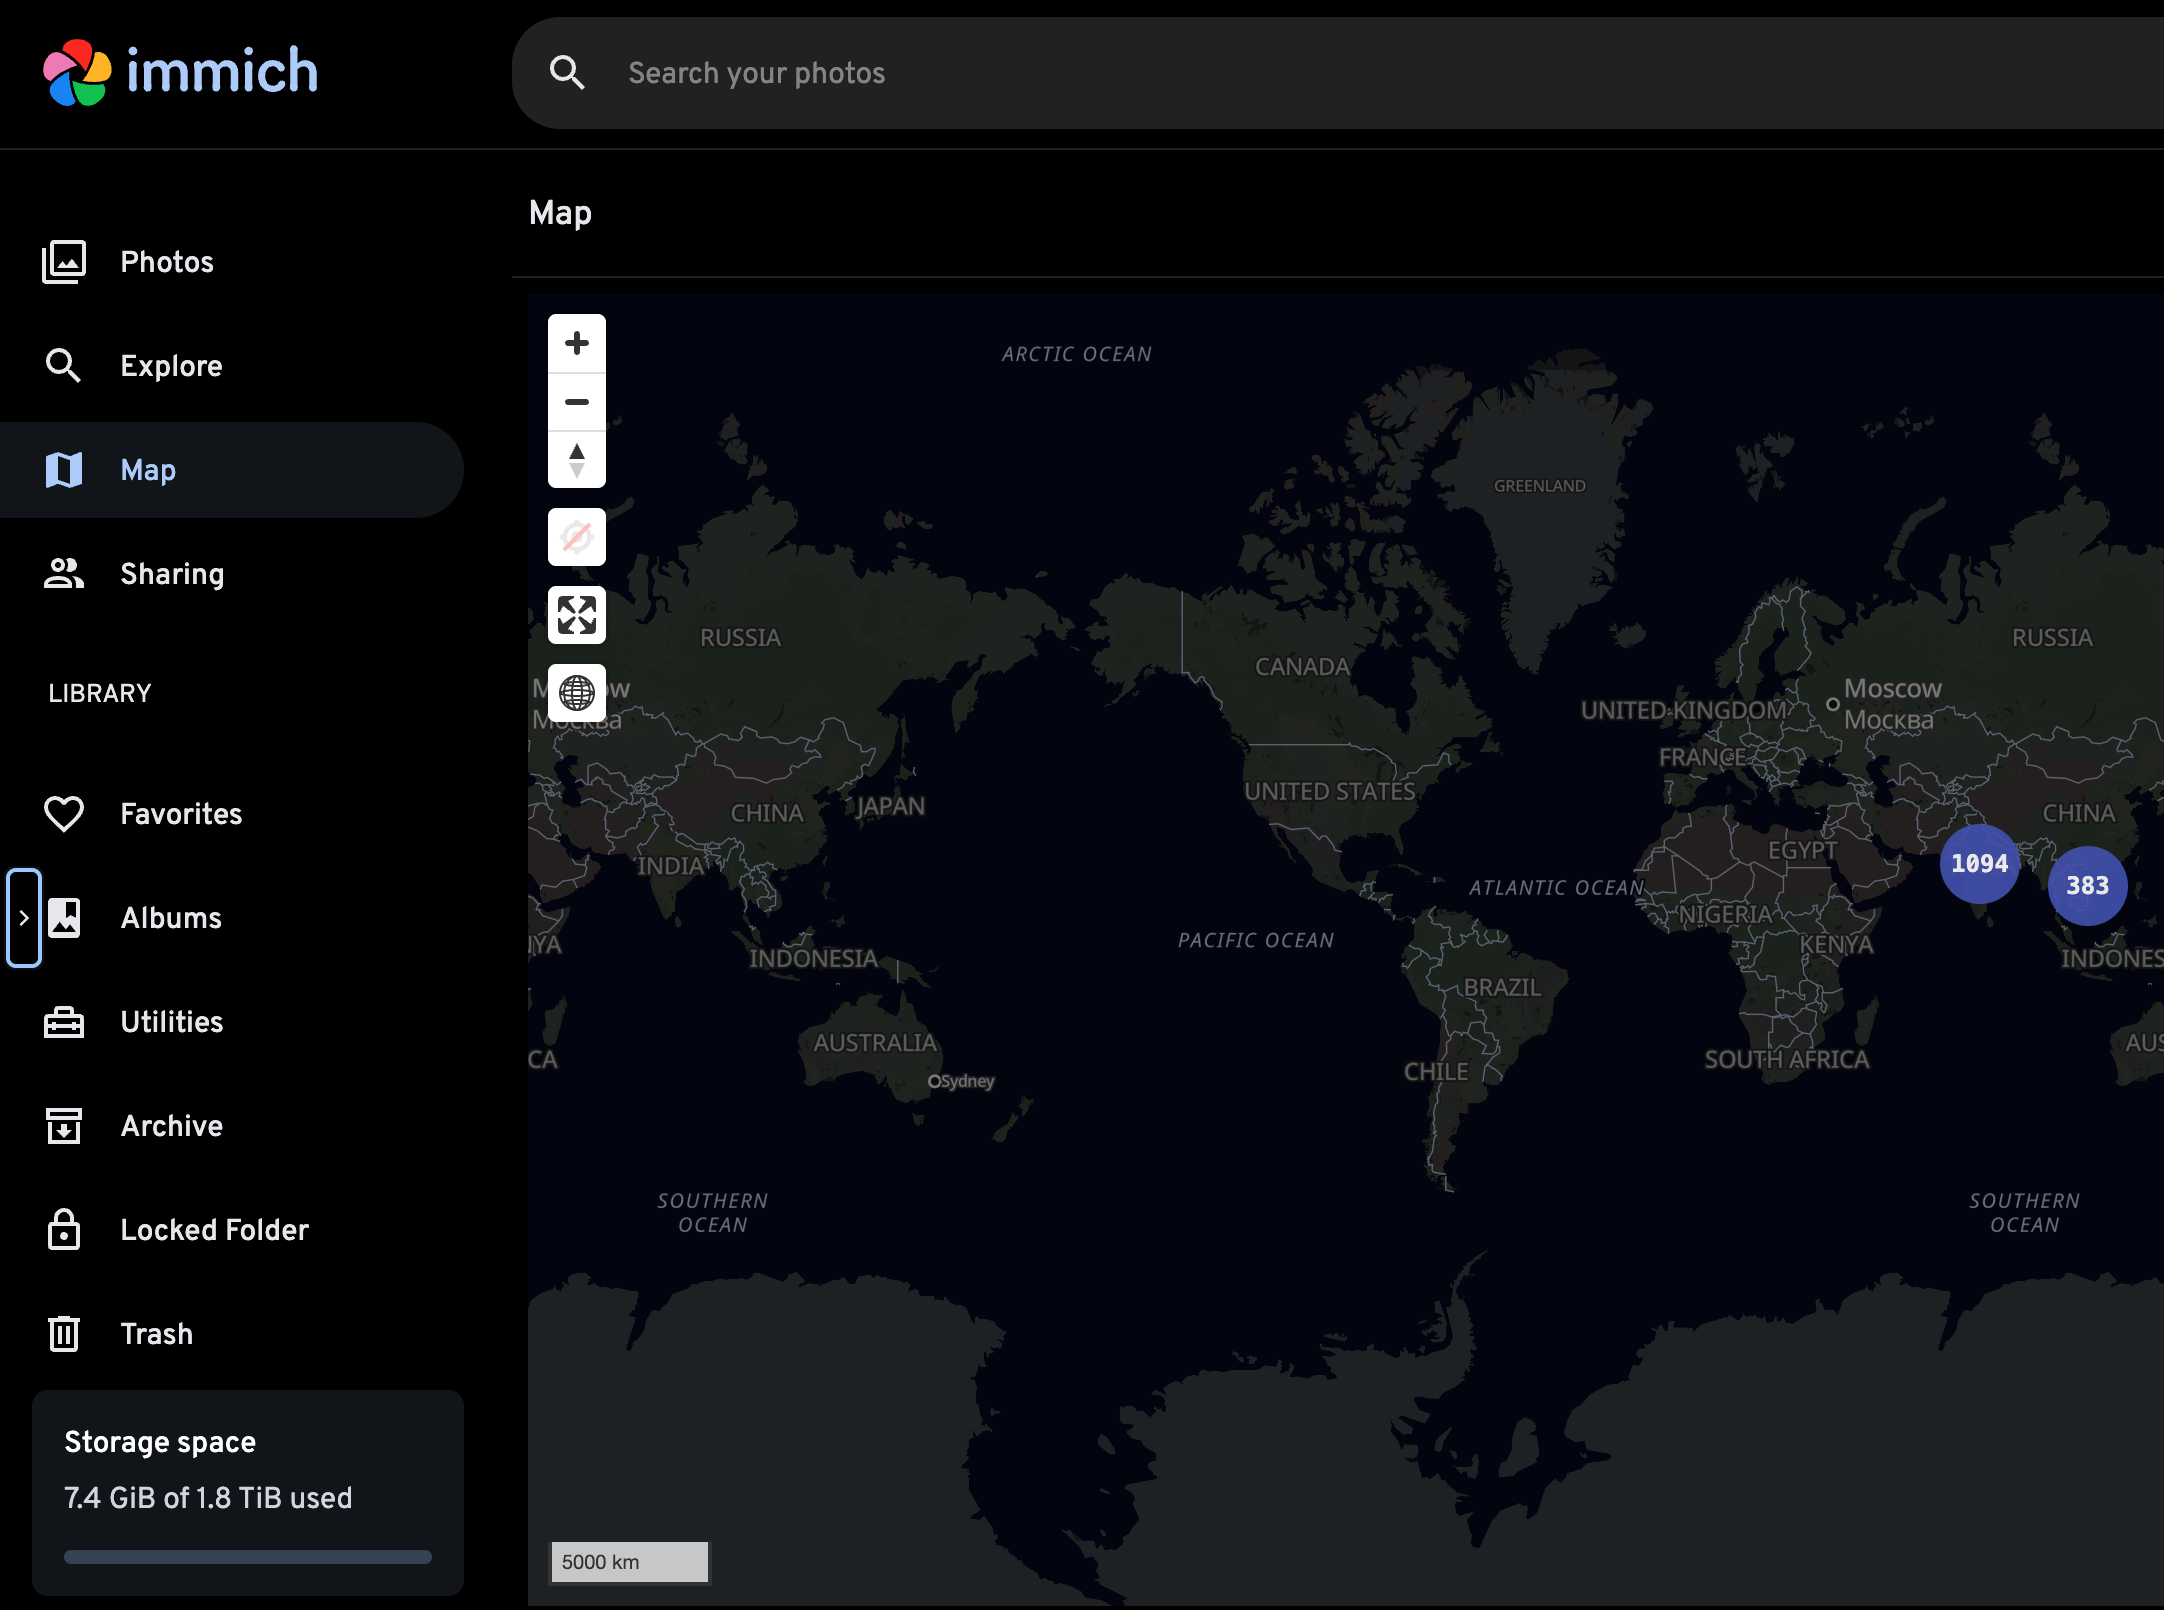Open Utilities
The height and width of the screenshot is (1610, 2164).
pyautogui.click(x=232, y=1022)
